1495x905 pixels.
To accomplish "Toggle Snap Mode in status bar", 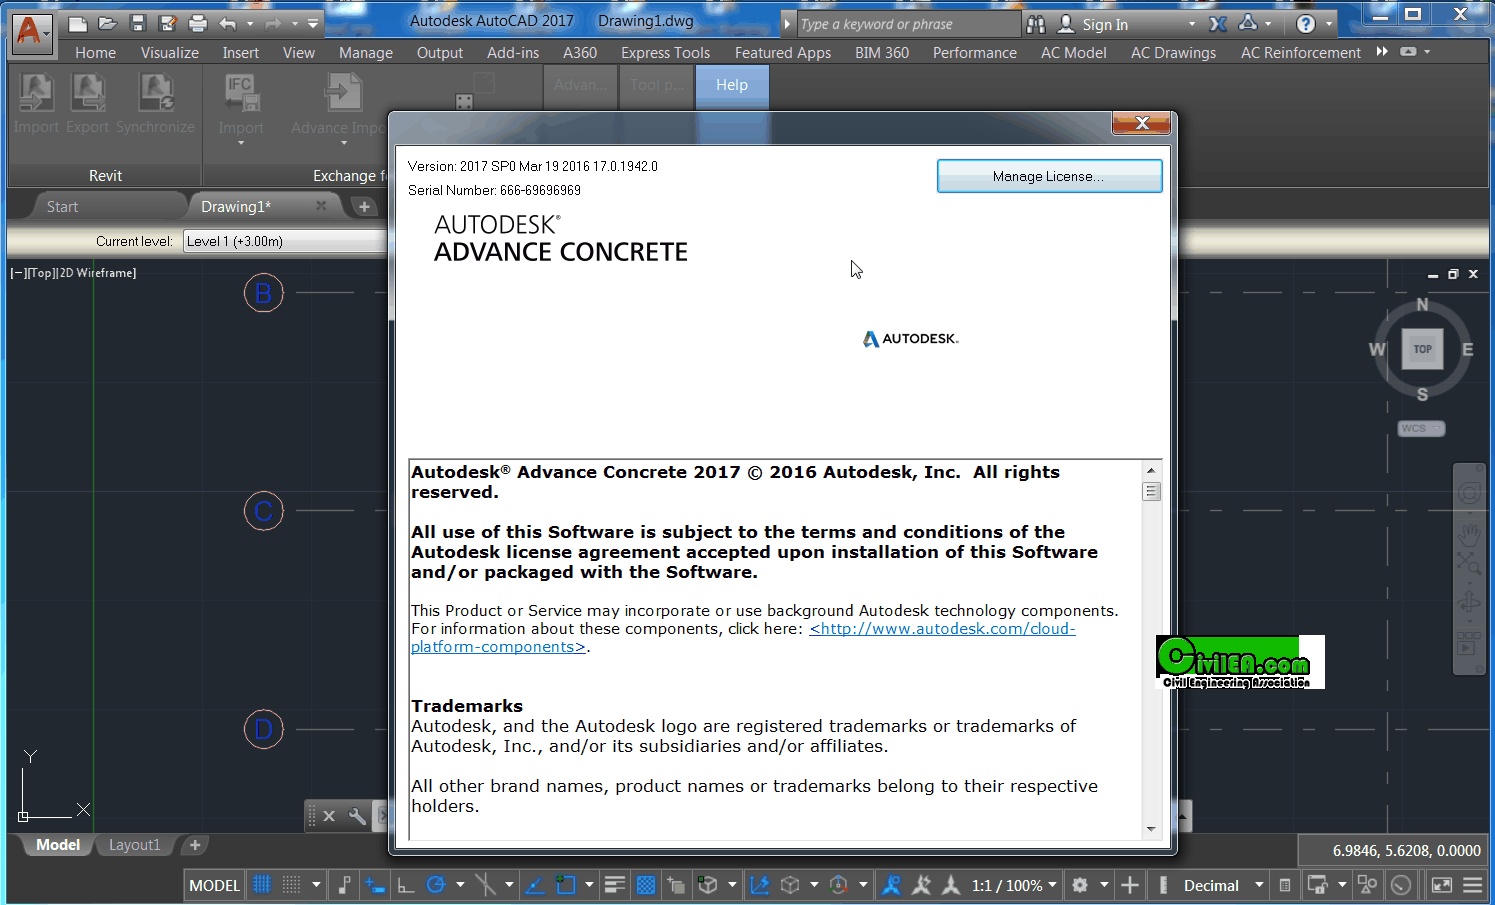I will [291, 885].
